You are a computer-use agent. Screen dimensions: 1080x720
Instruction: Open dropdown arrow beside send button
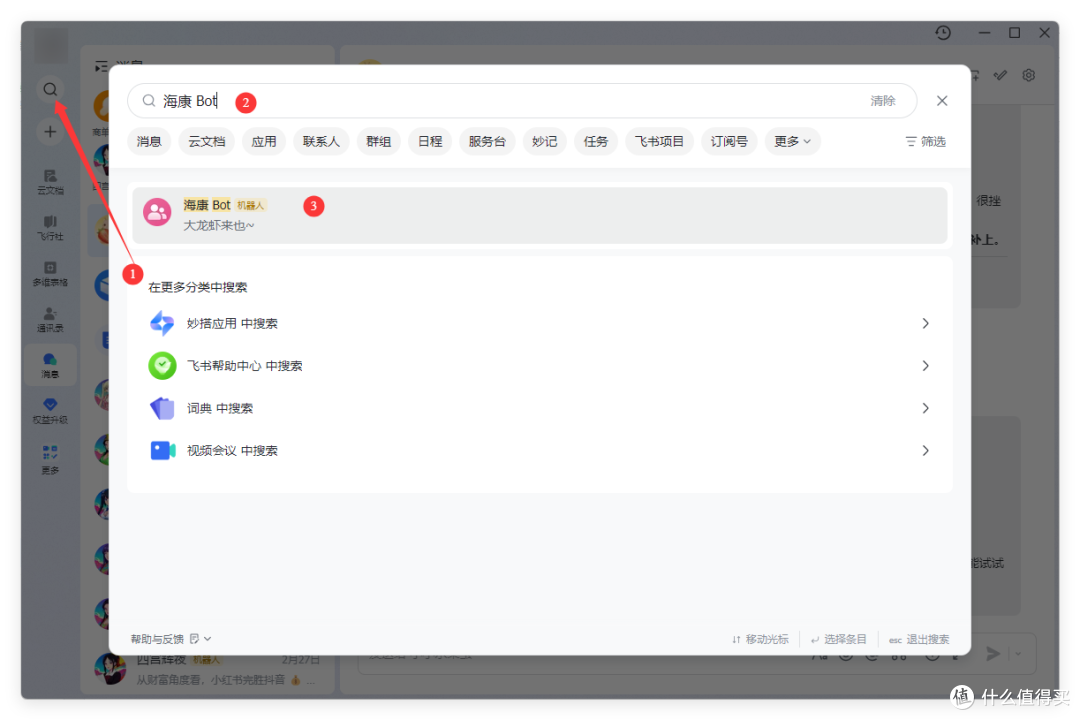tap(1018, 653)
